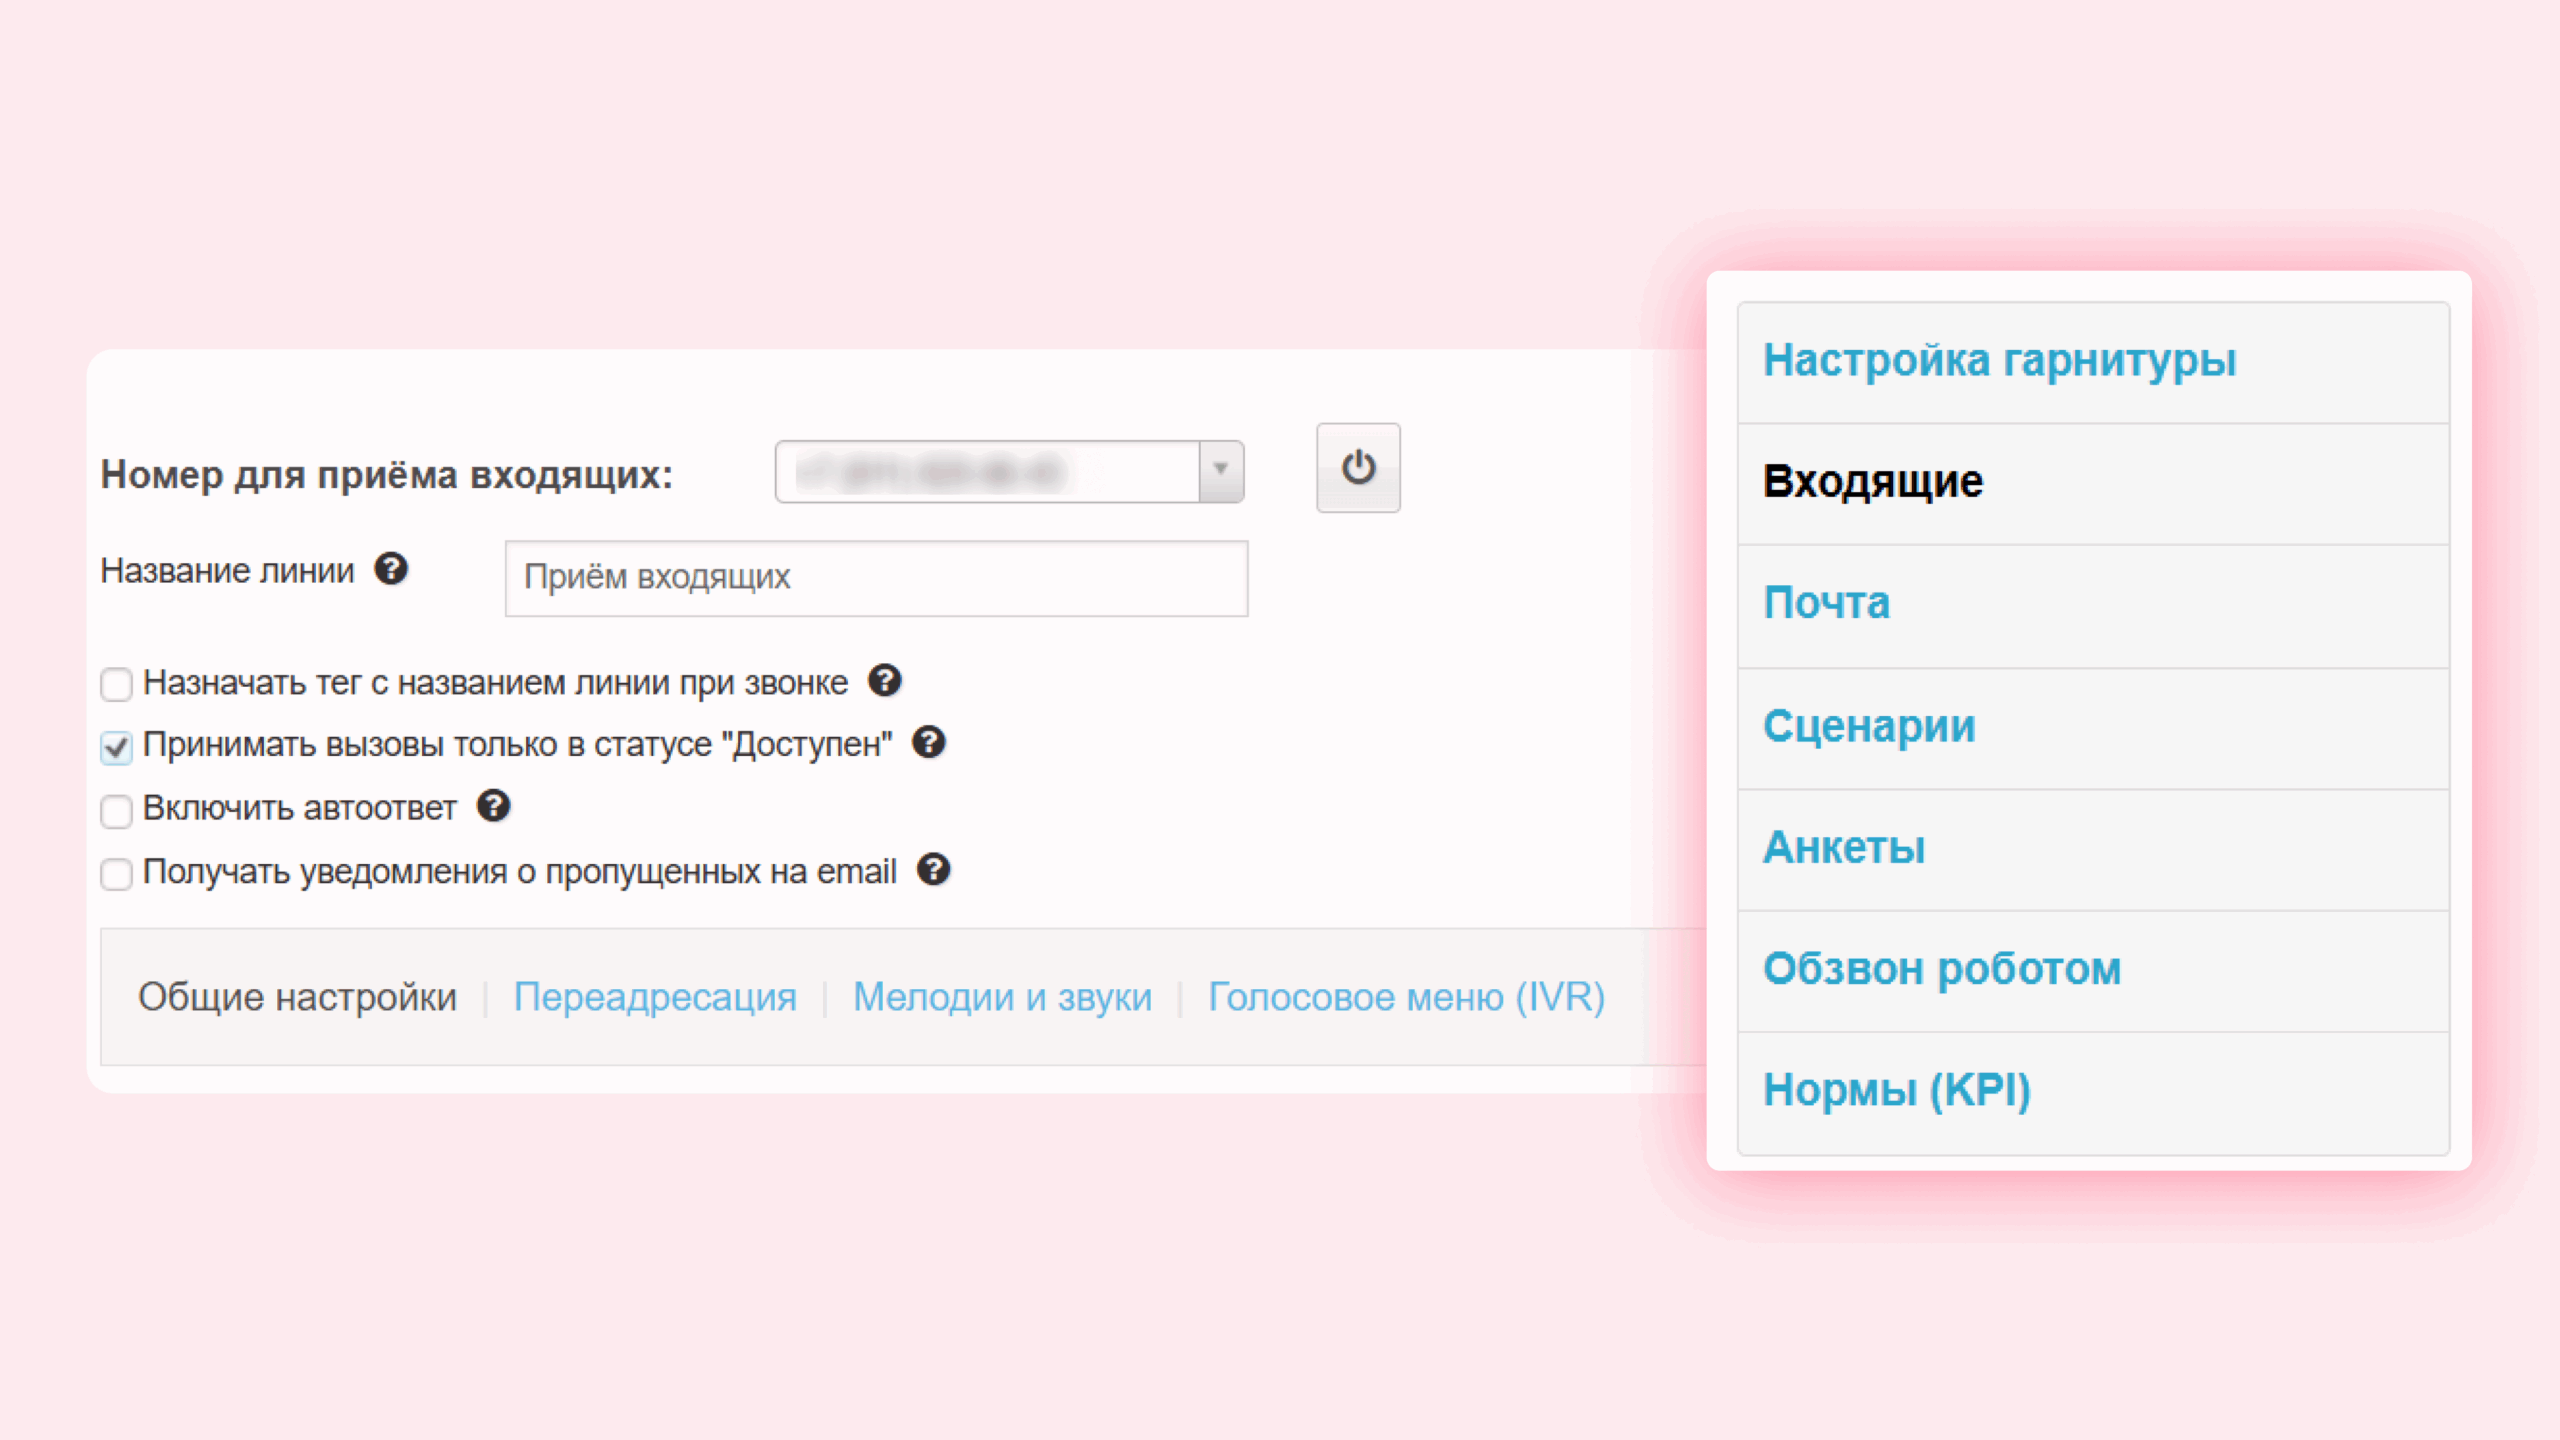Enable missed call email notifications checkbox

116,874
